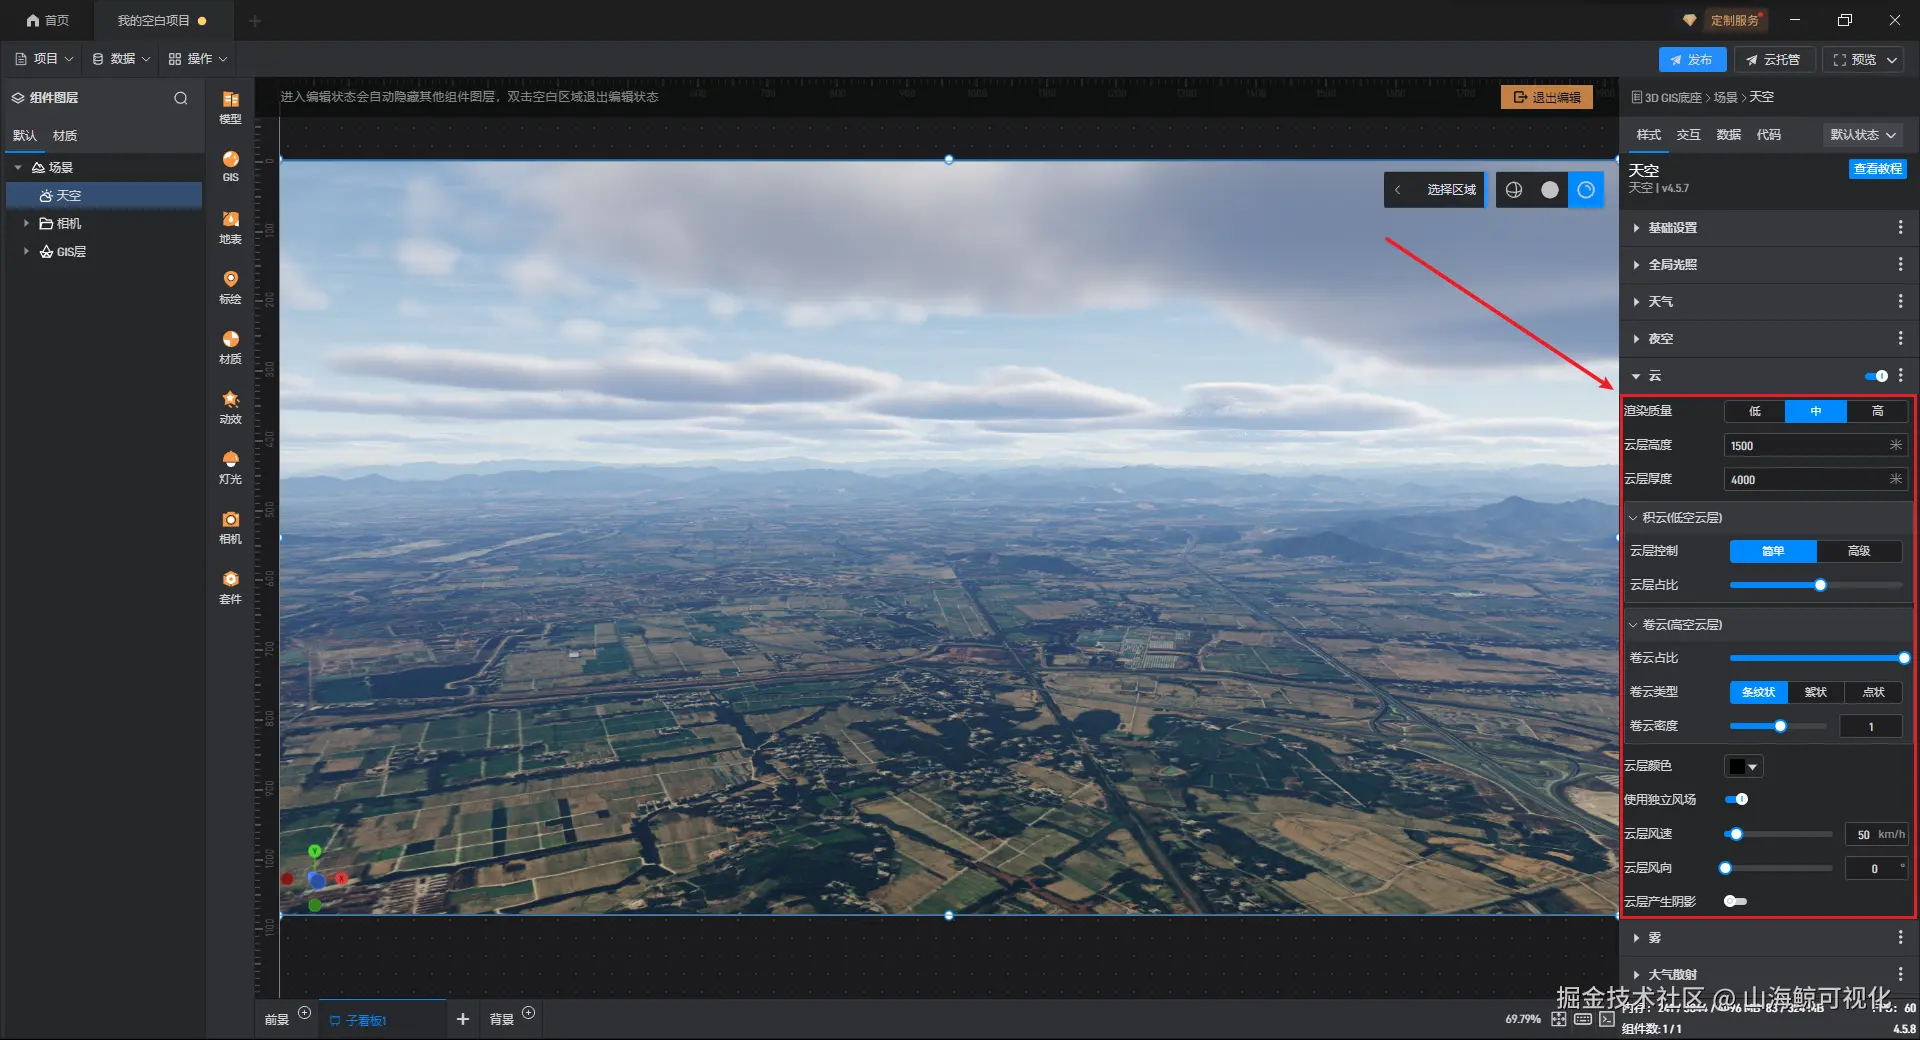The width and height of the screenshot is (1920, 1040).
Task: Expand the 全局光照 section
Action: [x=1636, y=265]
